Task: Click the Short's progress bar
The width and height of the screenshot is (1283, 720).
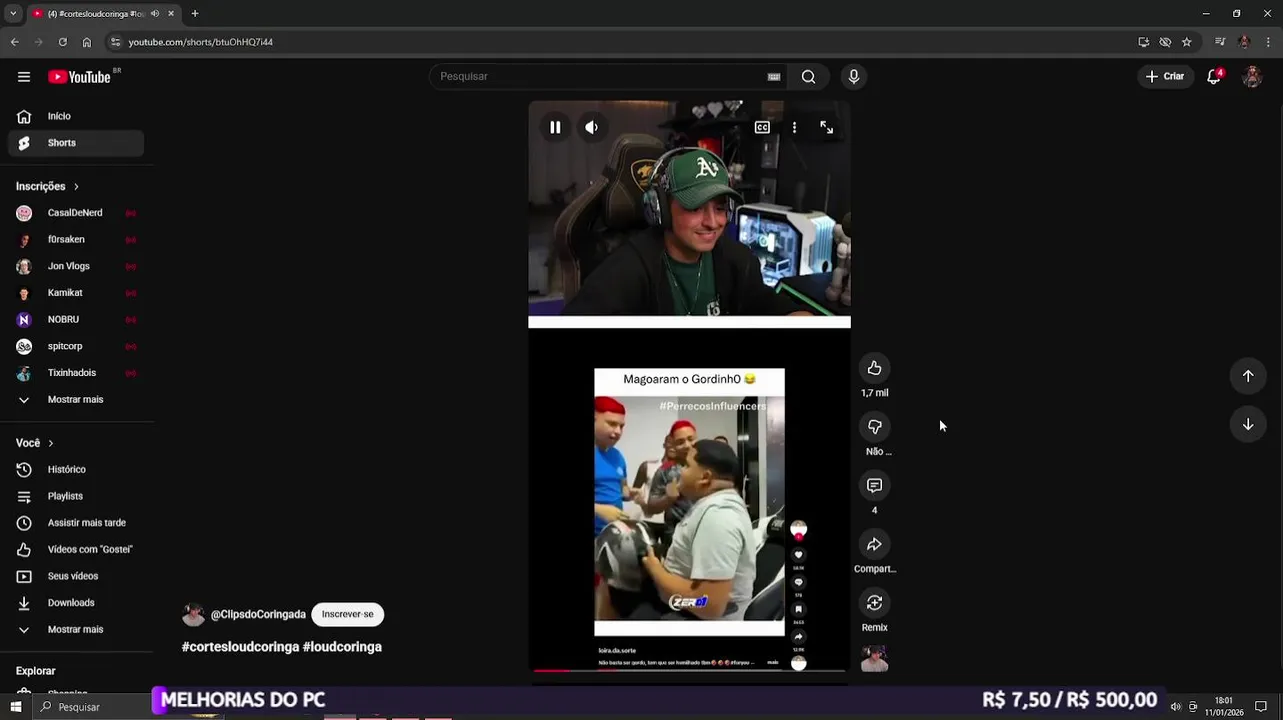Action: pyautogui.click(x=689, y=669)
